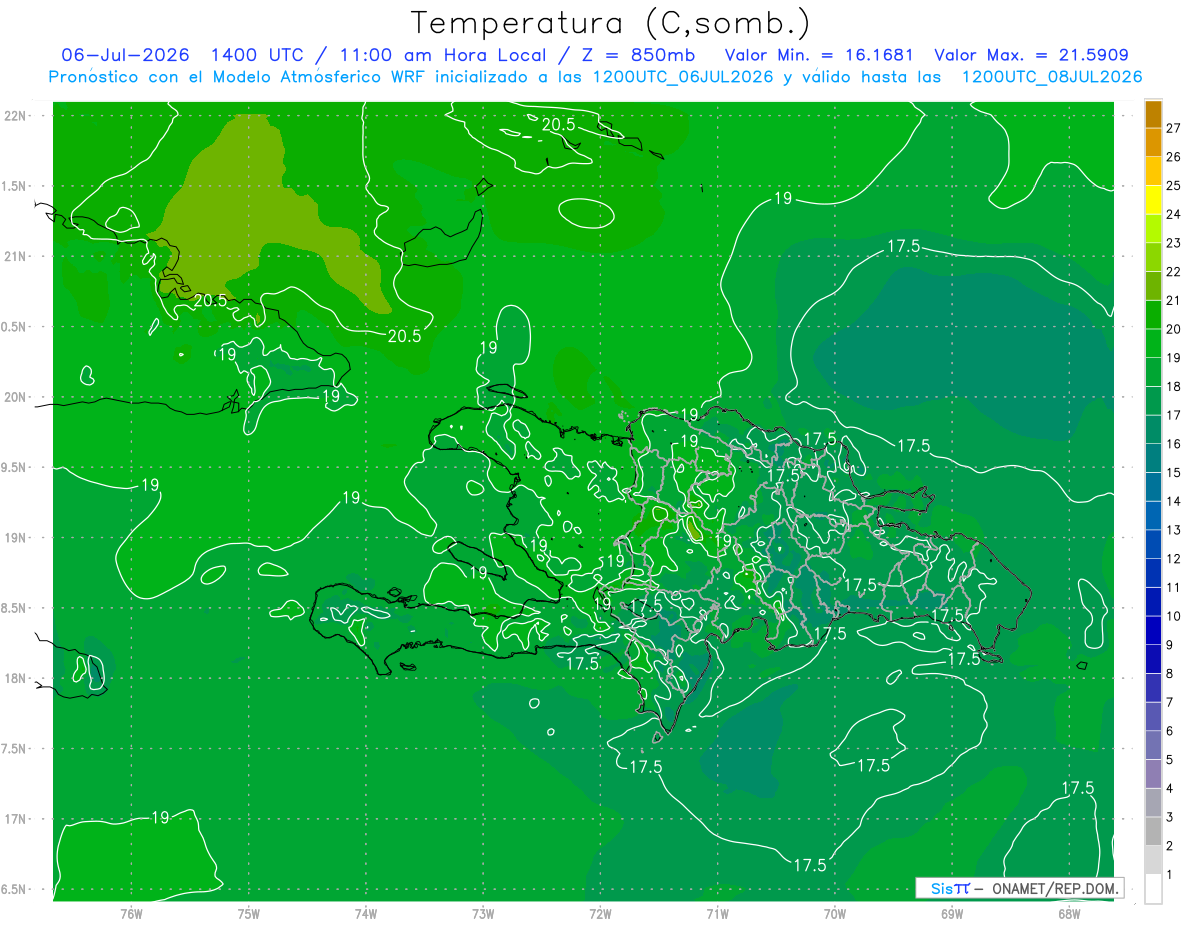Click the '25' value on the color scale
This screenshot has height=927, width=1200.
coord(1173,185)
